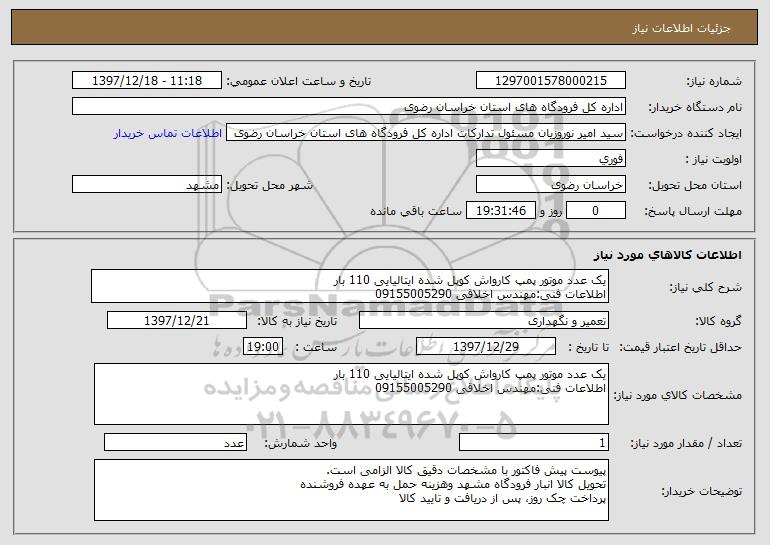This screenshot has width=770, height=545.
Task: Select the priority field showing فوري
Action: pyautogui.click(x=550, y=159)
